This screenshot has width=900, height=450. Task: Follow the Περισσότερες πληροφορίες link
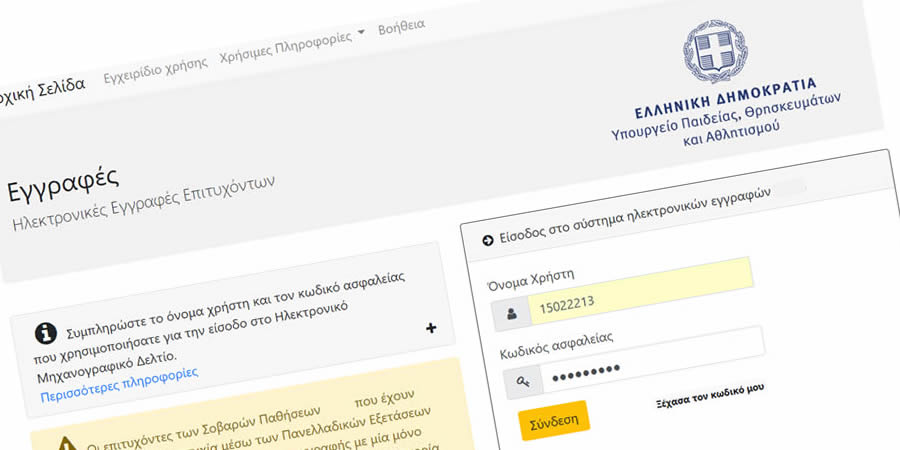coord(119,383)
